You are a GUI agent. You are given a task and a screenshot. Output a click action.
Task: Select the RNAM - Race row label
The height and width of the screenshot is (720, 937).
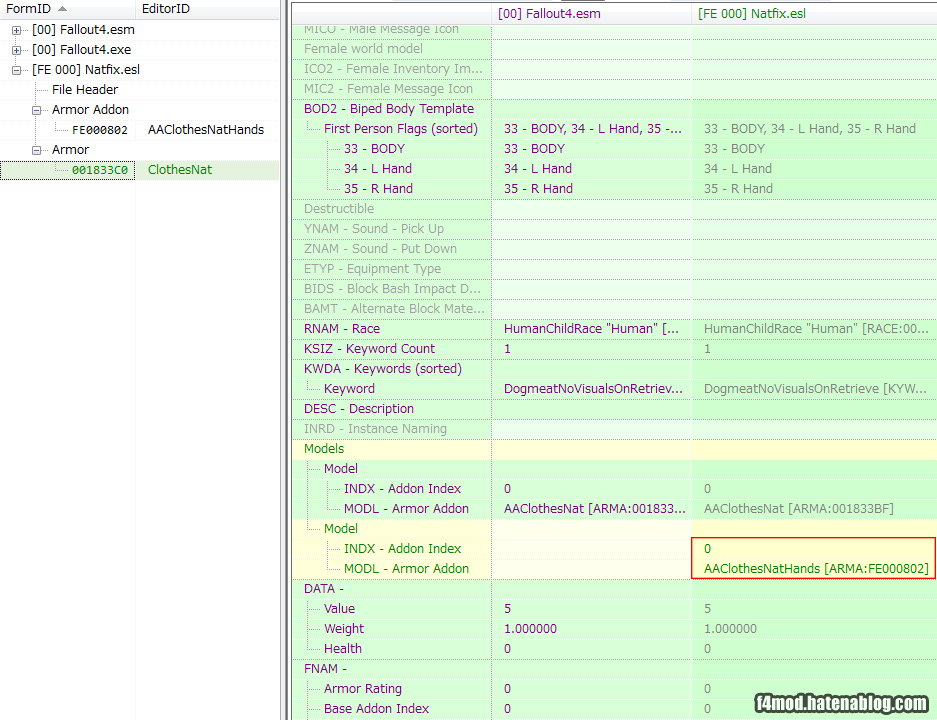[x=342, y=329]
